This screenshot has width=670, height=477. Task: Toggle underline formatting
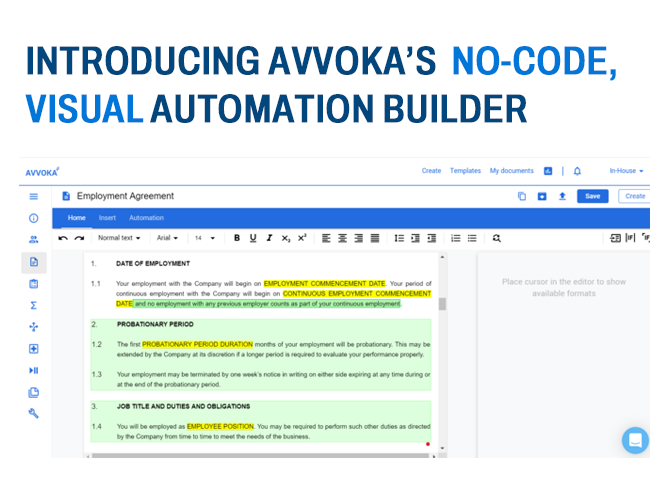point(253,238)
